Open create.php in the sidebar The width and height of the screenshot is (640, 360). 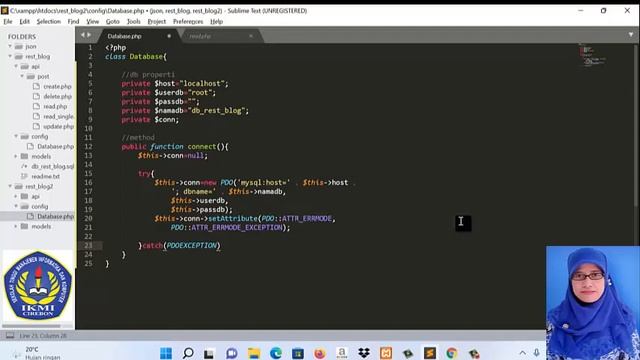pyautogui.click(x=57, y=87)
